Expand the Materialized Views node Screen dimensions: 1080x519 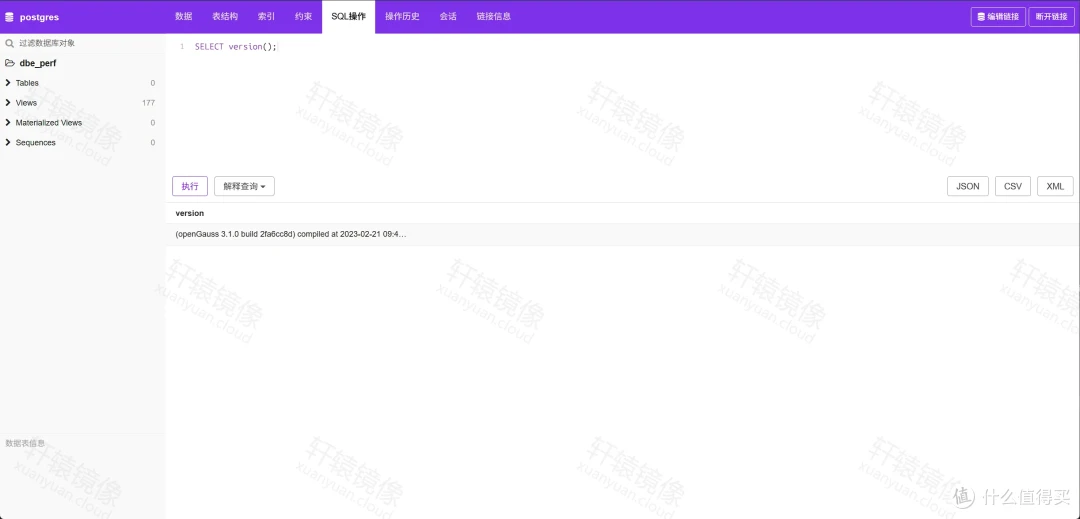tap(8, 123)
